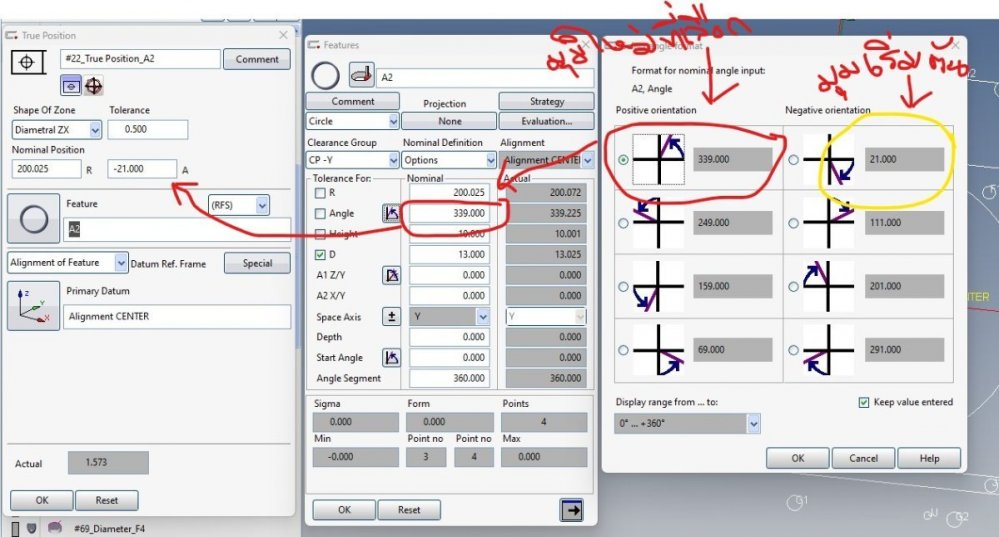
Task: Select the #69_Diameter_F4 list row
Action: point(108,528)
